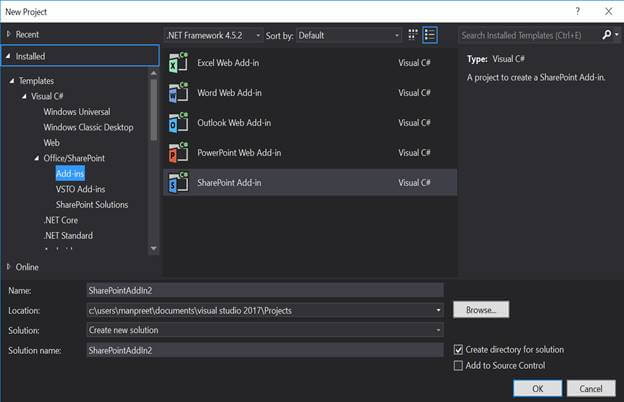Click the Solution name input field
Viewport: 624px width, 402px height.
(x=265, y=350)
